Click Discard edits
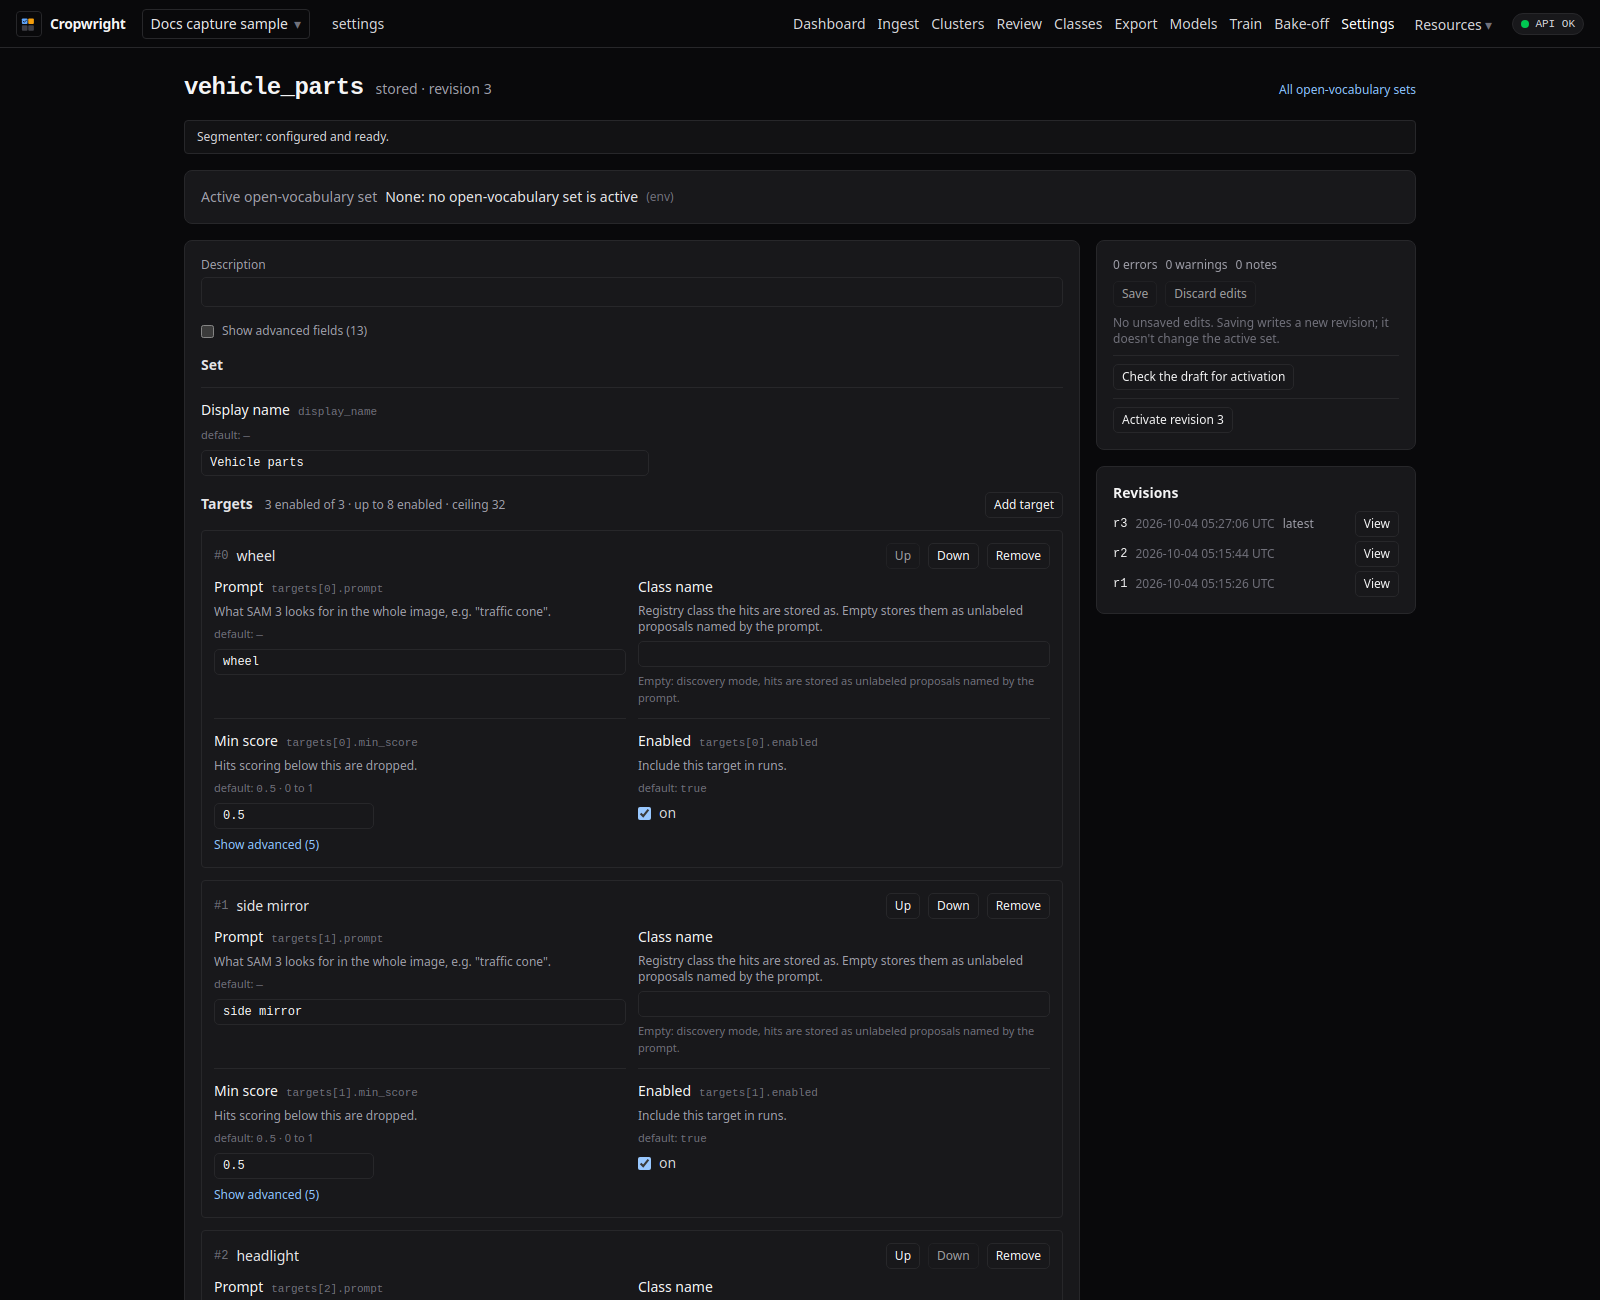The image size is (1600, 1300). (x=1210, y=294)
